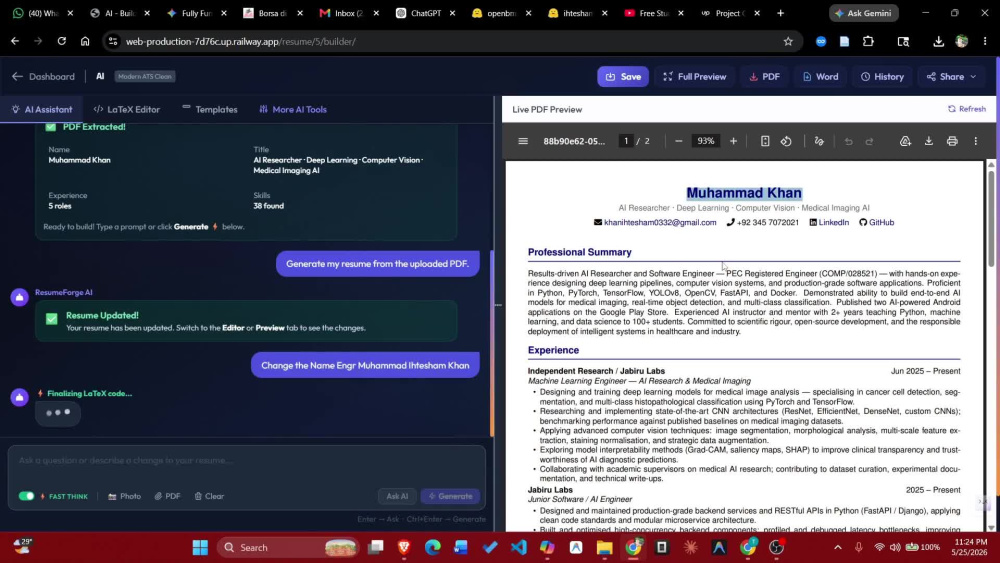Export resume as PDF from header
Image resolution: width=1000 pixels, height=563 pixels.
coord(764,77)
